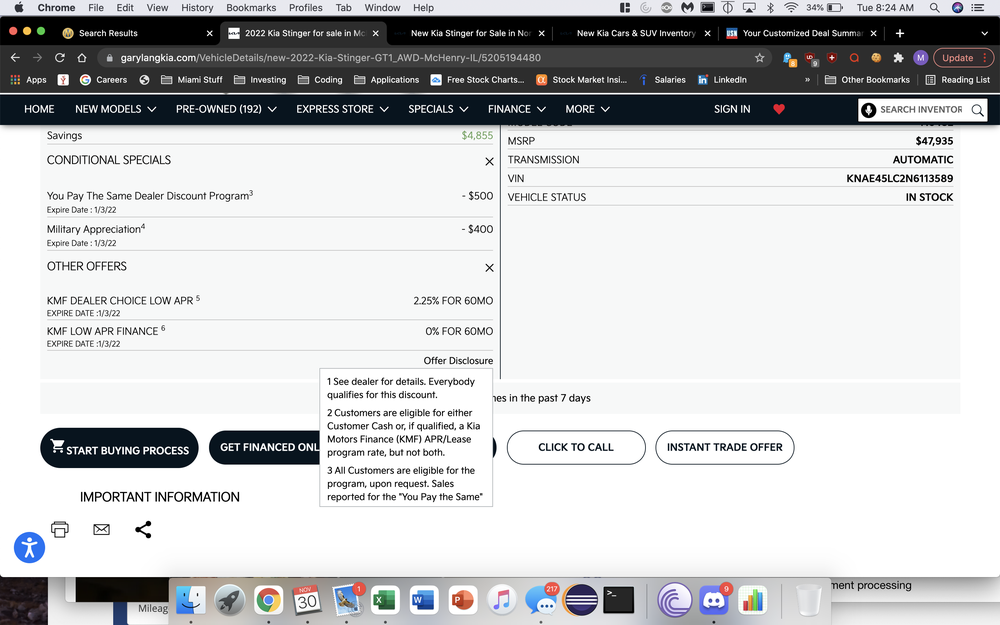Collapse the Conditional Specials section
The image size is (1000, 625).
click(x=489, y=161)
